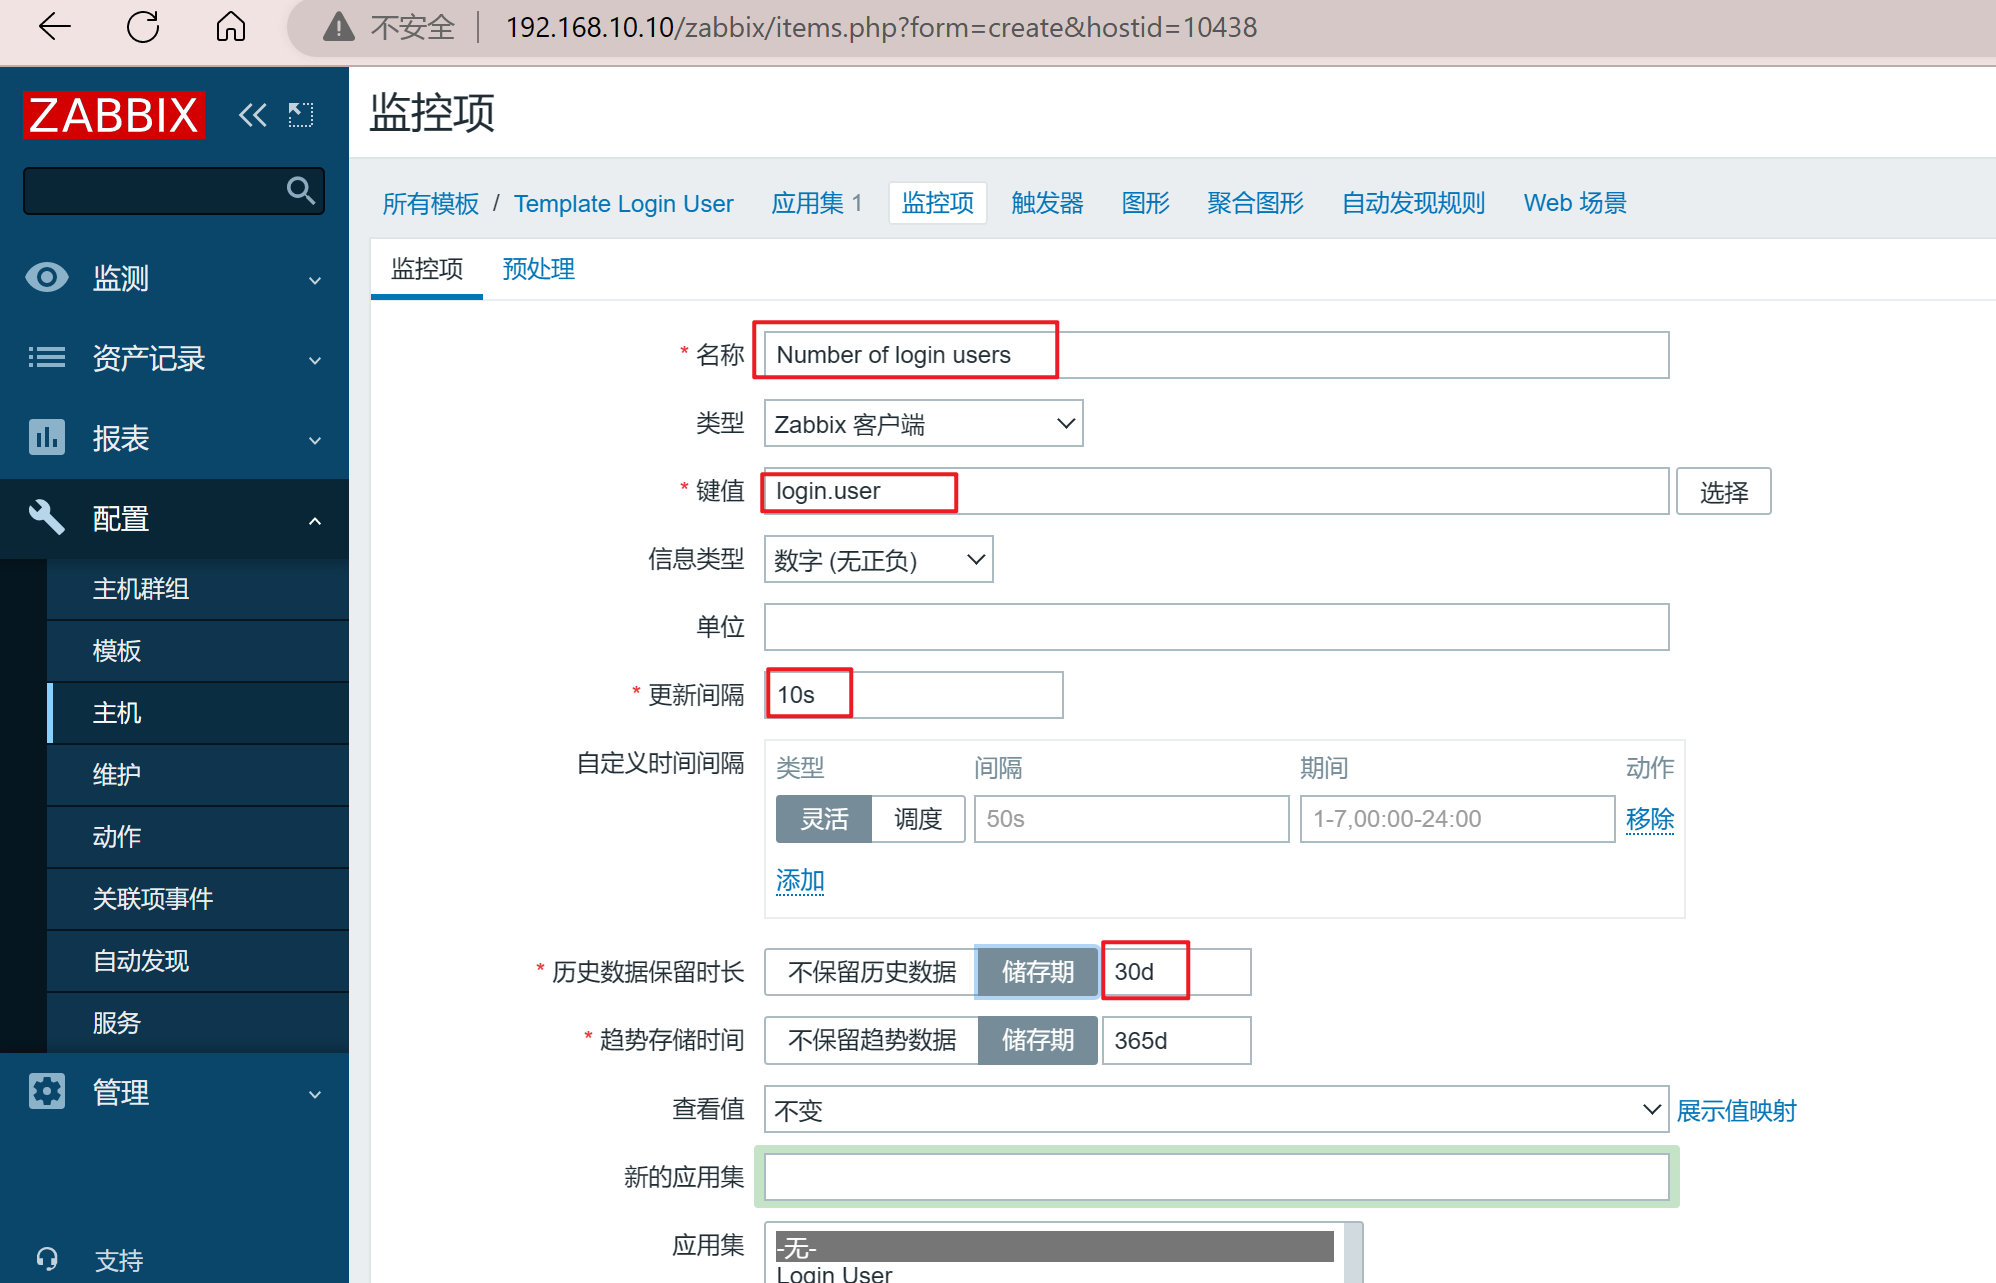Open Template Login User link

click(x=623, y=203)
